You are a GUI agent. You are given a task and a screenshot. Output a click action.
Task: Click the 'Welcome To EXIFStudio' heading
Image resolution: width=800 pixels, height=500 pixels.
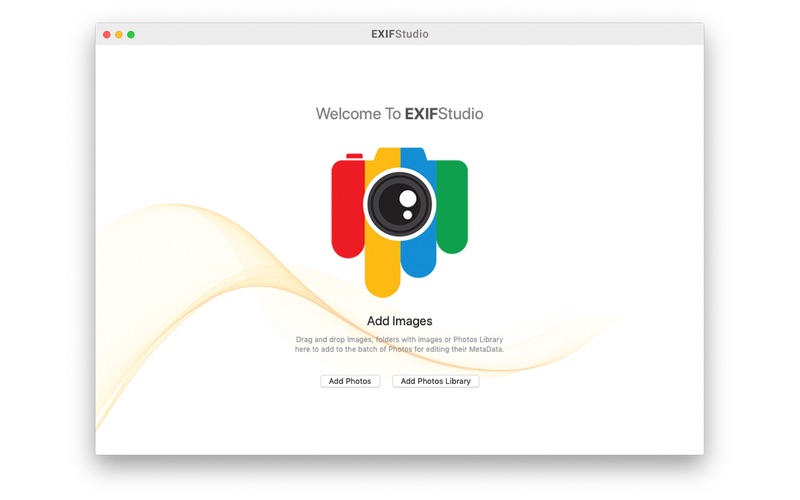[x=399, y=113]
